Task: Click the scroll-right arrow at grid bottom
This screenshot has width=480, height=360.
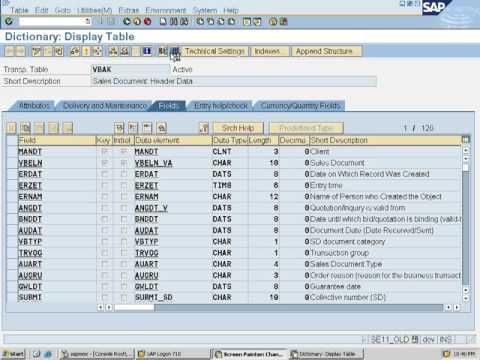Action: 457,307
